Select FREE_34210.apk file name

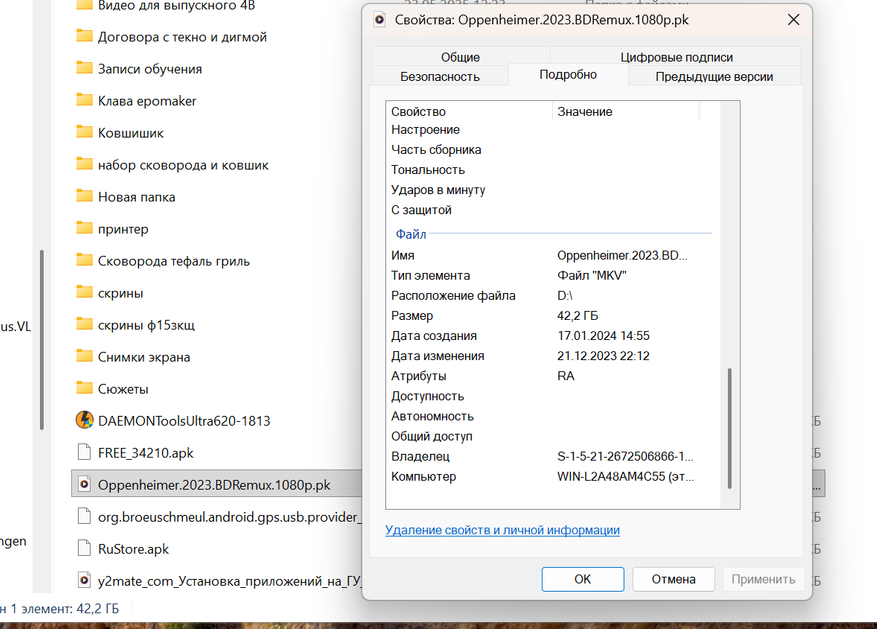(145, 453)
